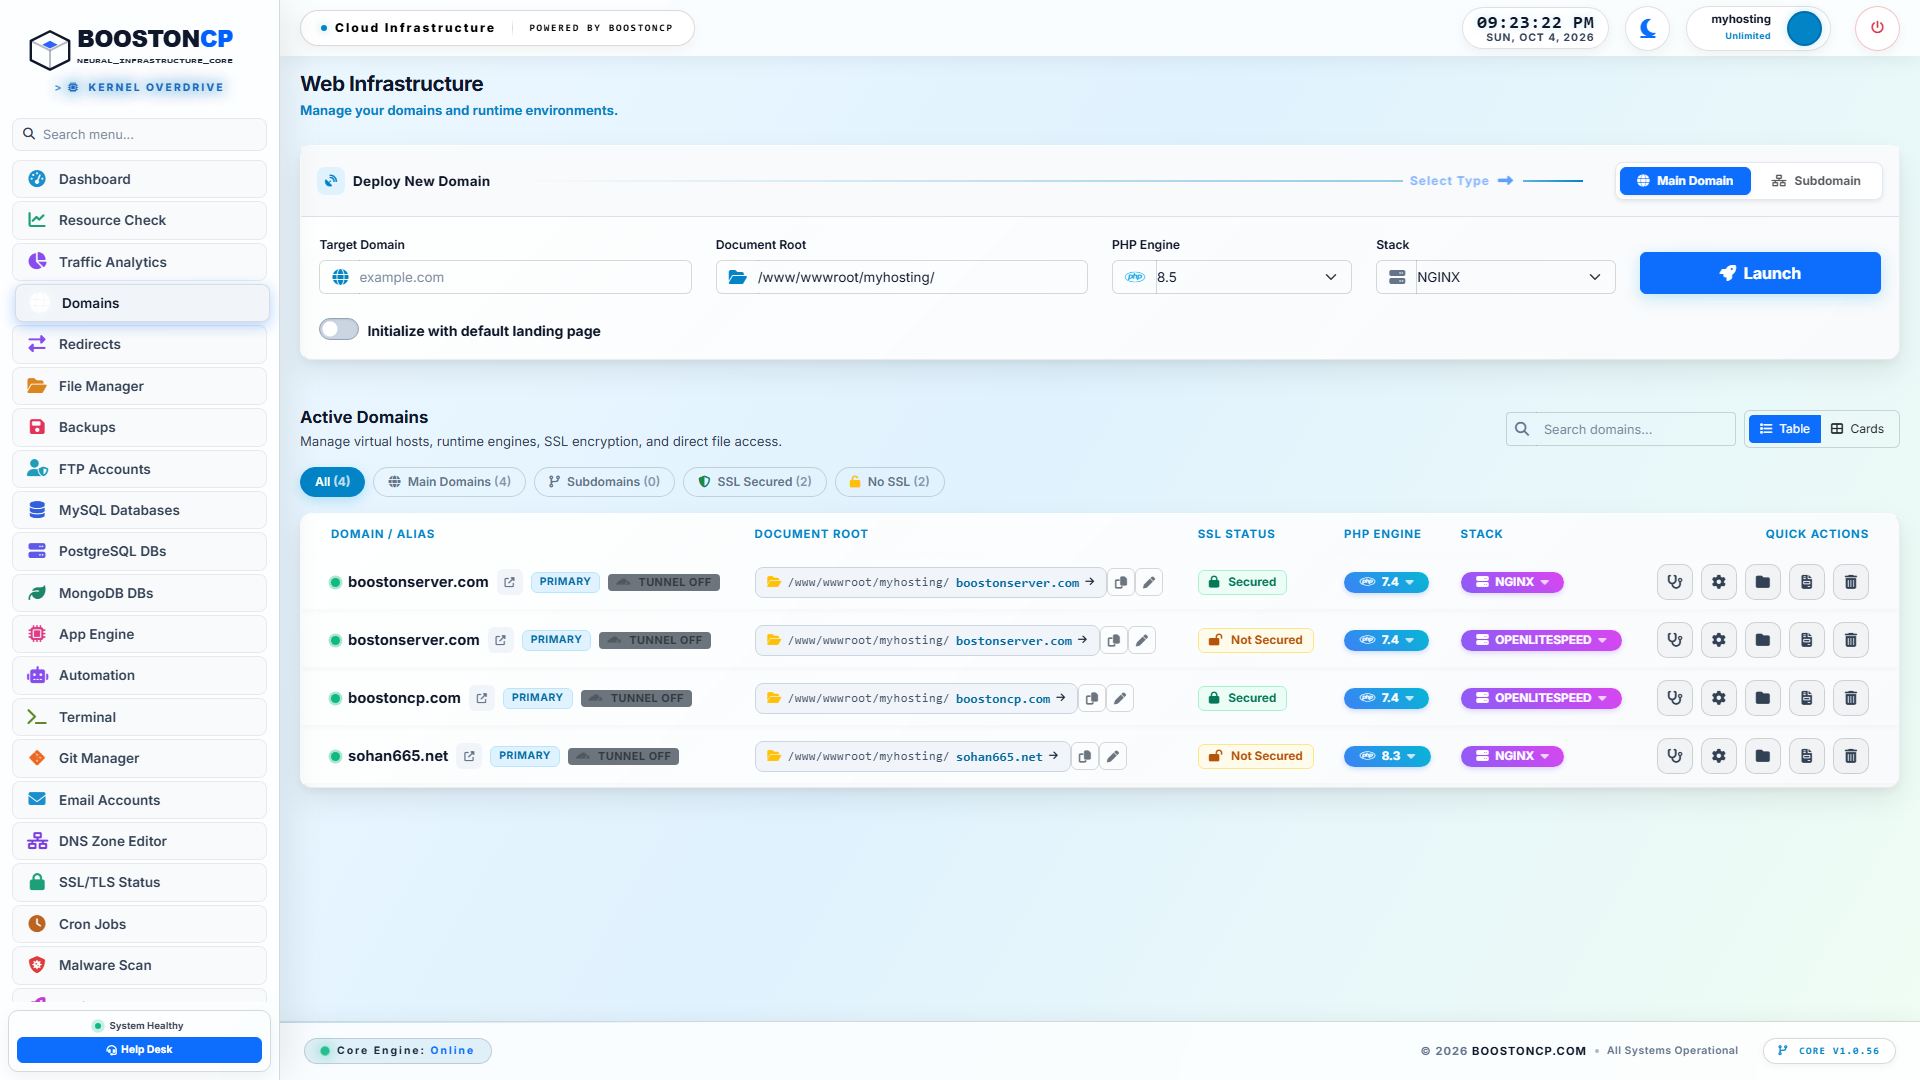
Task: Switch to Cards view
Action: pos(1858,429)
